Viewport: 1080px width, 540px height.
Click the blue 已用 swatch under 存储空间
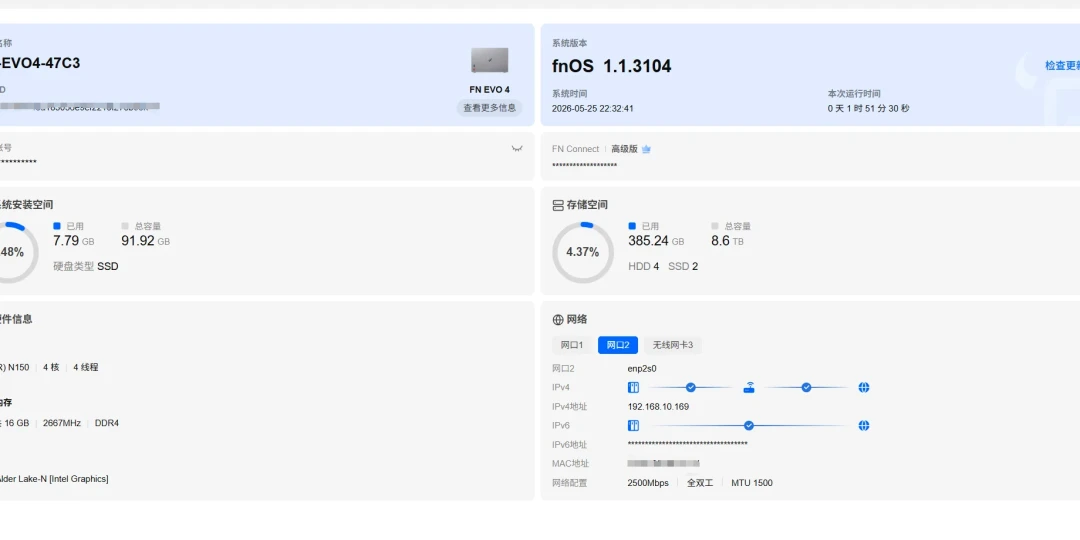632,226
